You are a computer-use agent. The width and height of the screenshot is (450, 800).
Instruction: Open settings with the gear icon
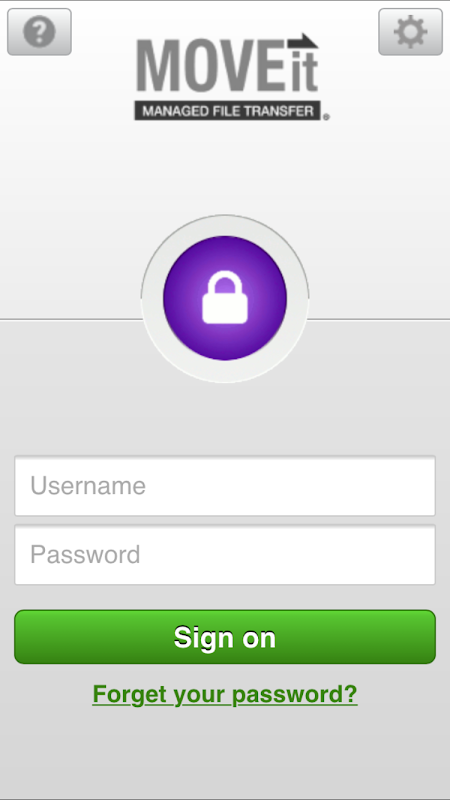point(410,32)
